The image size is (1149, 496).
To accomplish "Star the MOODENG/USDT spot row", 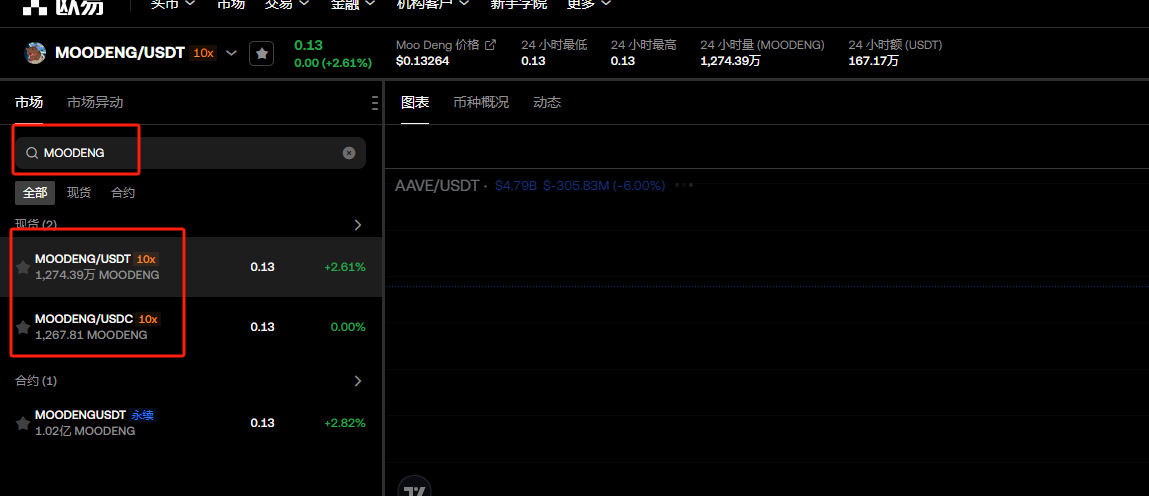I will click(x=23, y=267).
